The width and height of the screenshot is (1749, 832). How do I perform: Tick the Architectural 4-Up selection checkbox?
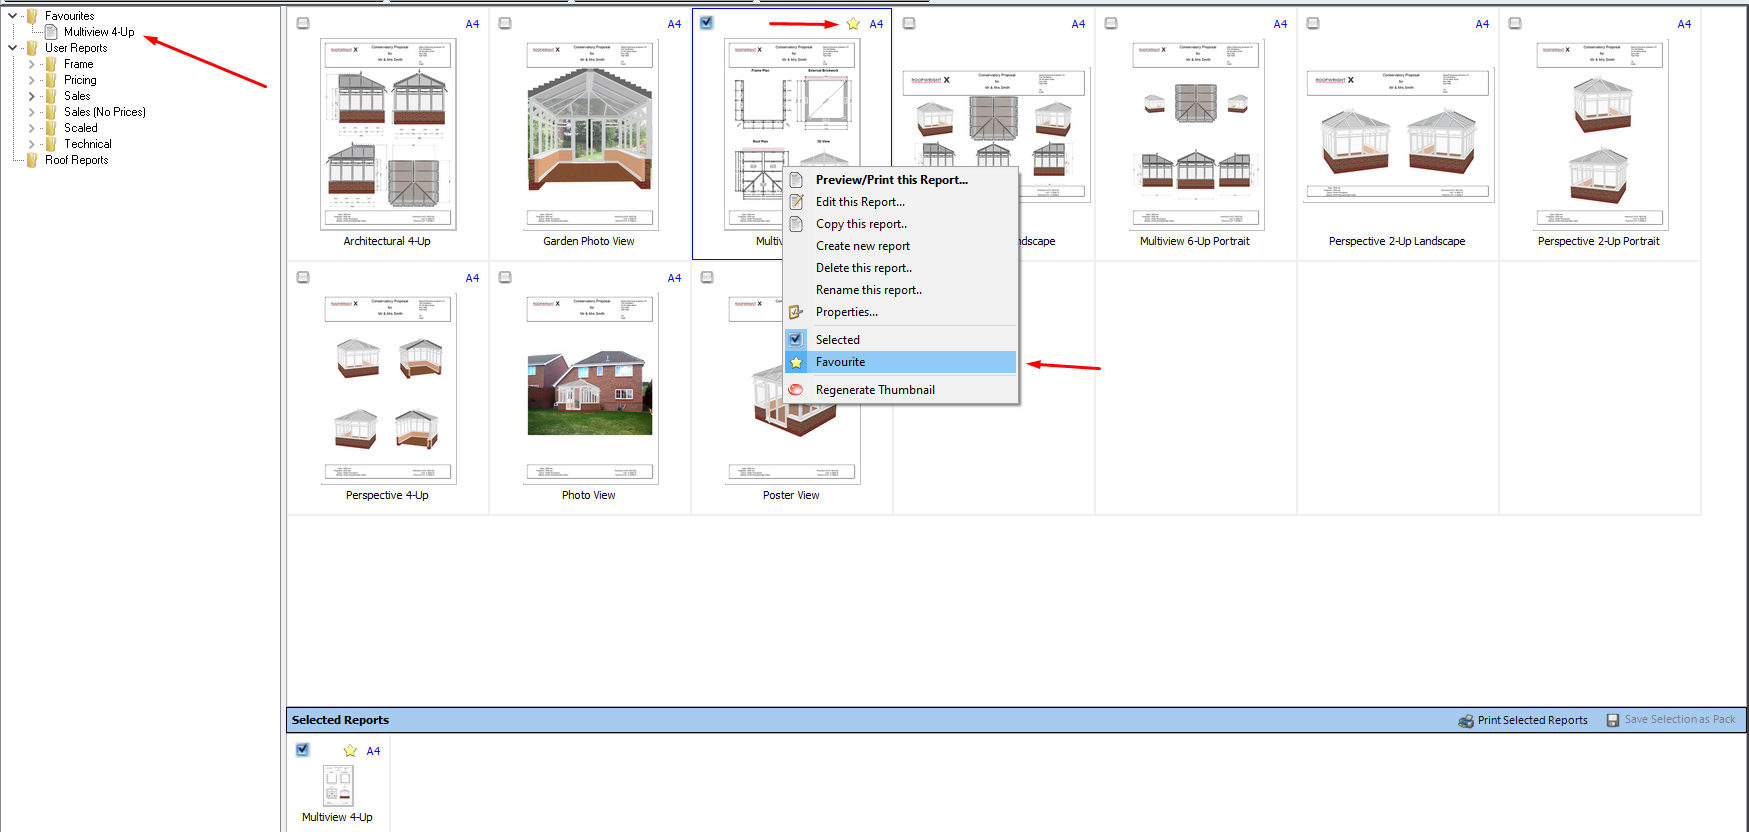[303, 23]
